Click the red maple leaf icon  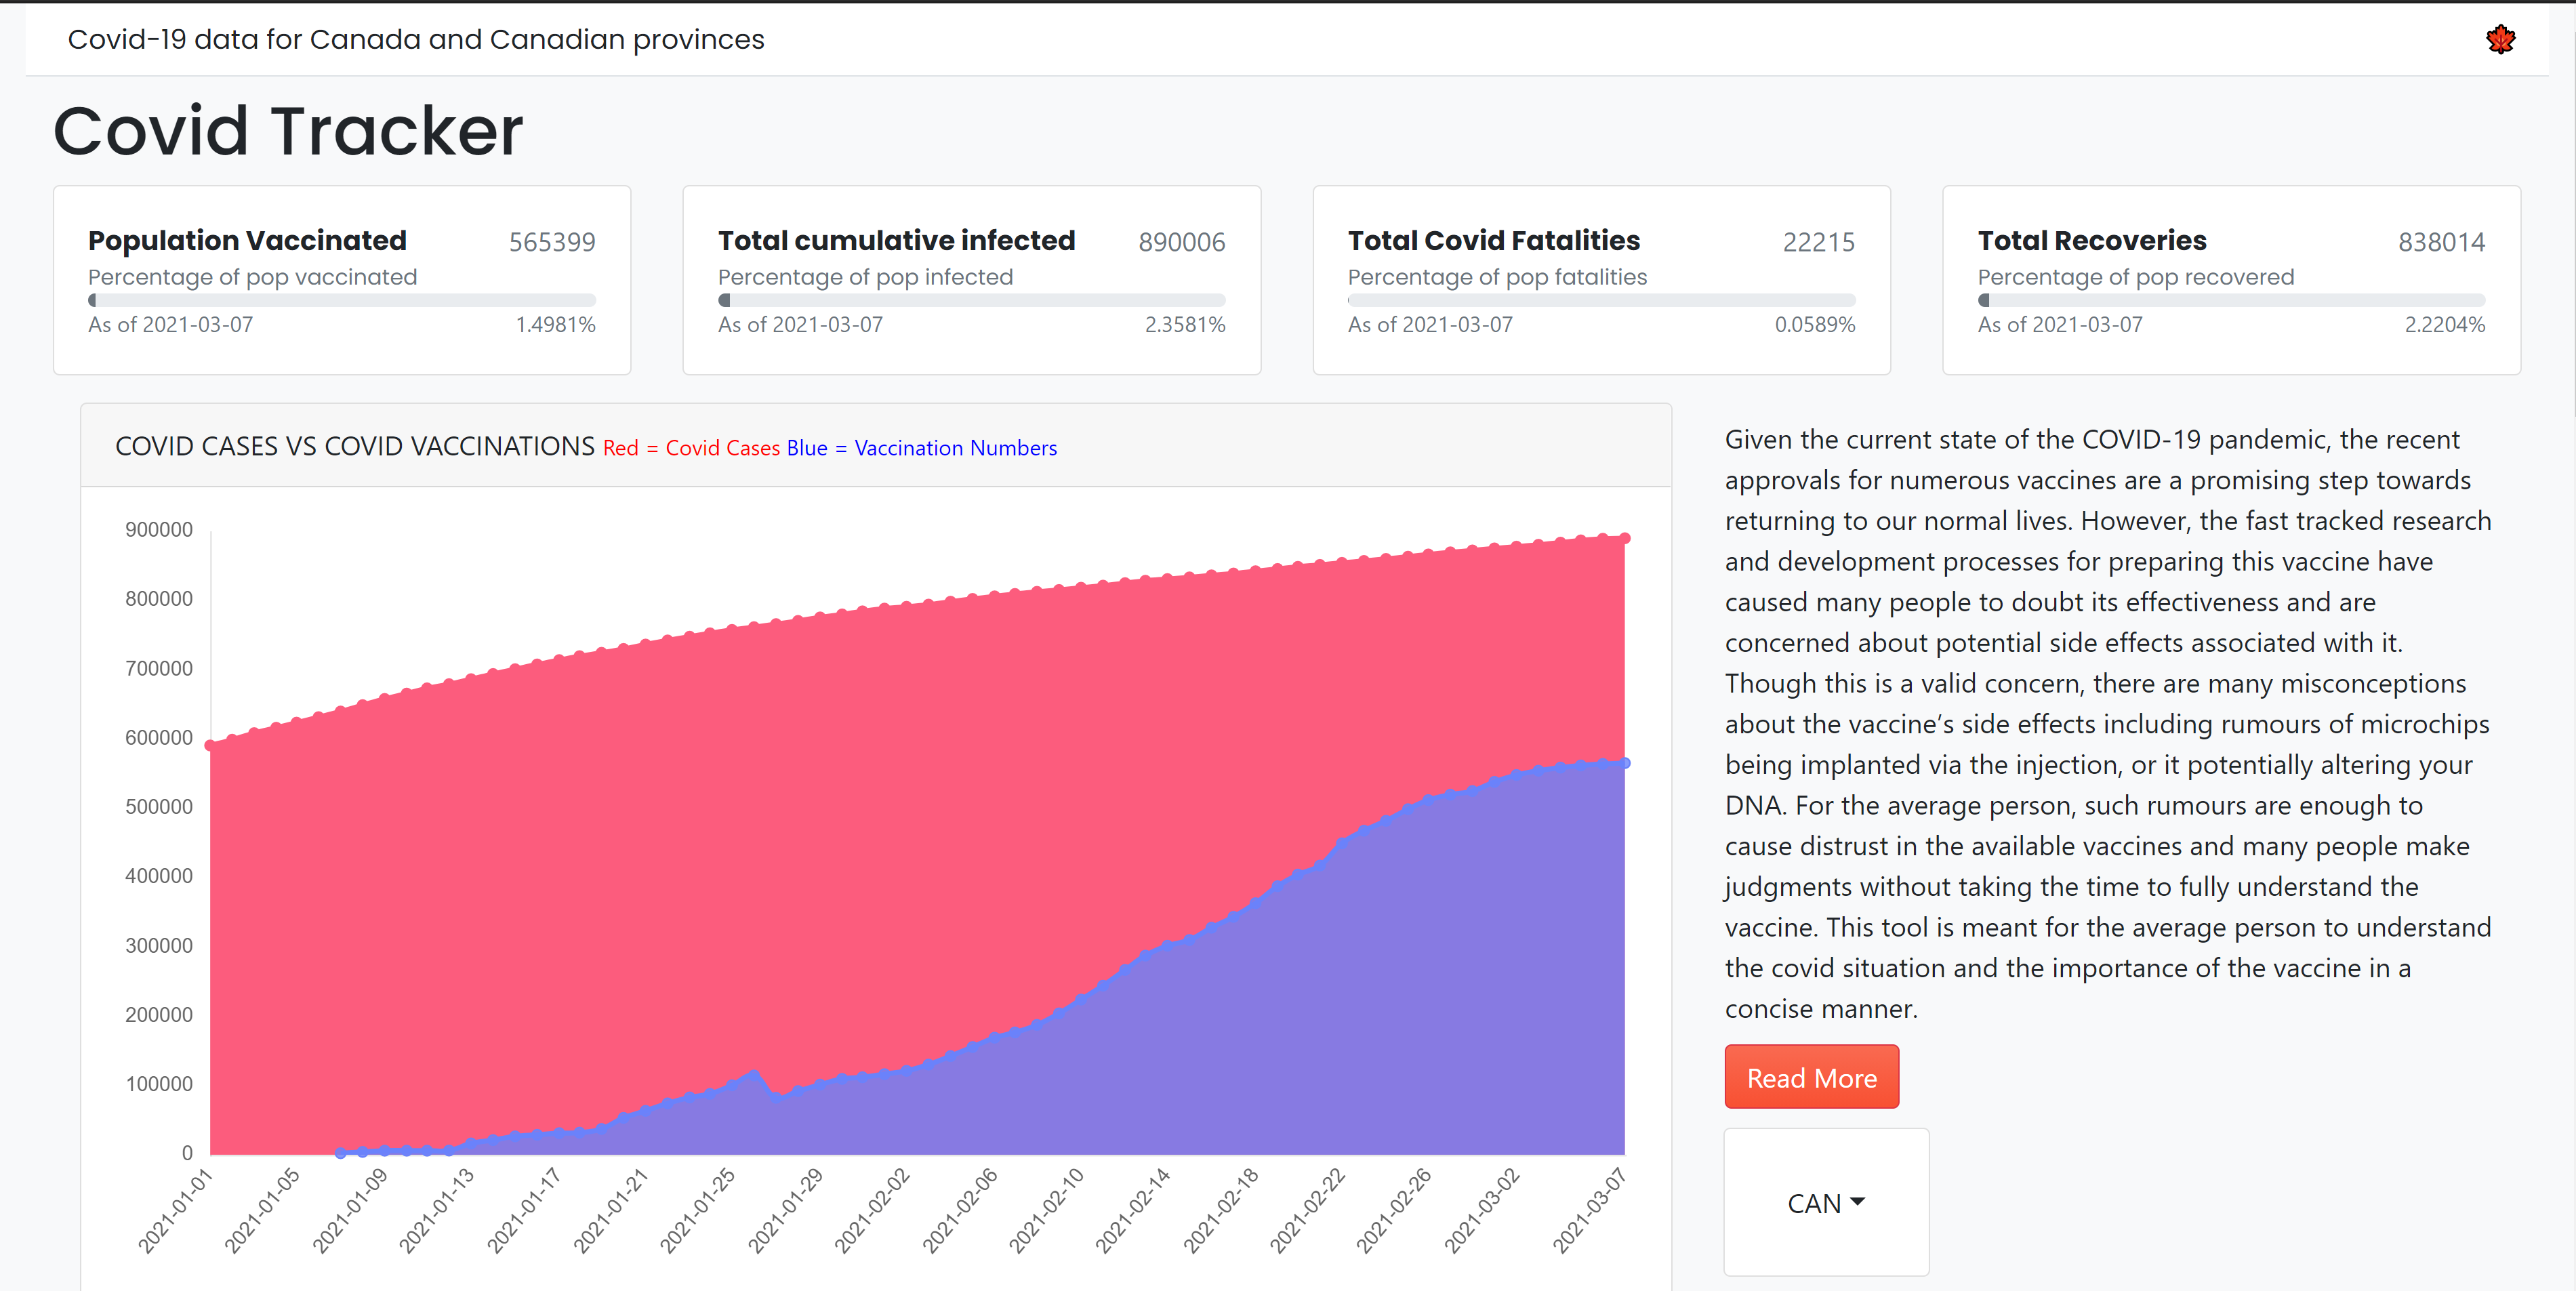coord(2500,39)
